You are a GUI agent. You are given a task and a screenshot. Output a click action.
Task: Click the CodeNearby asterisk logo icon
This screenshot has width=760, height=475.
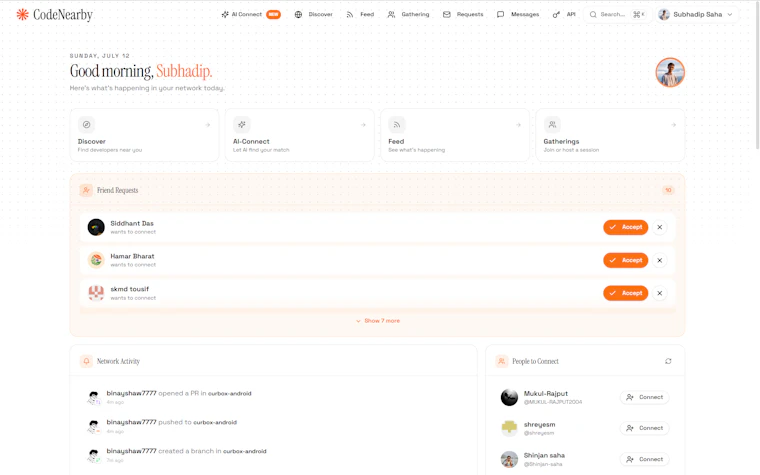click(22, 15)
